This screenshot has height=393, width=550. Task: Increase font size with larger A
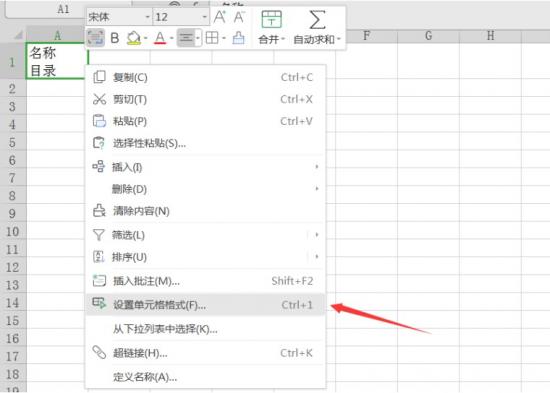tap(220, 16)
